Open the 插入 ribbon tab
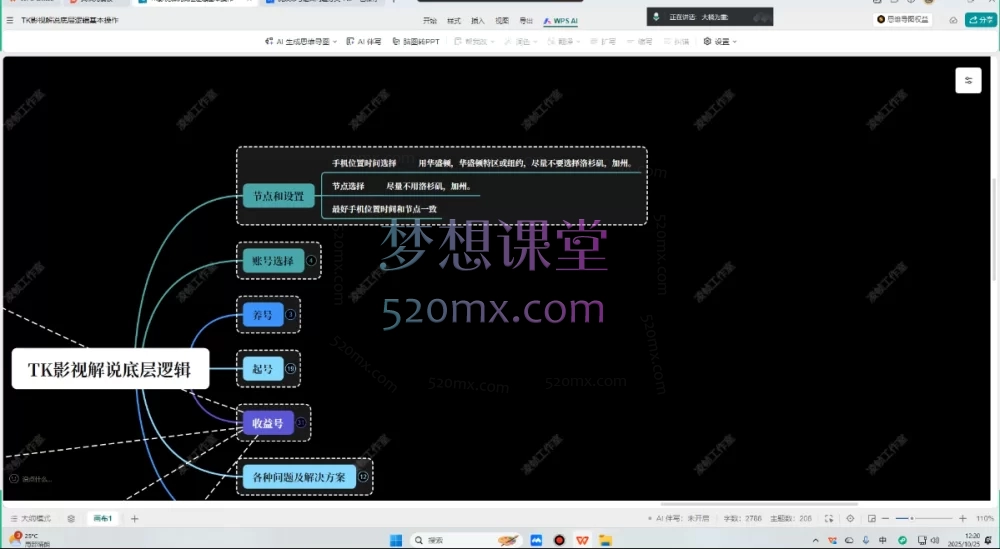This screenshot has height=549, width=1000. tap(478, 21)
